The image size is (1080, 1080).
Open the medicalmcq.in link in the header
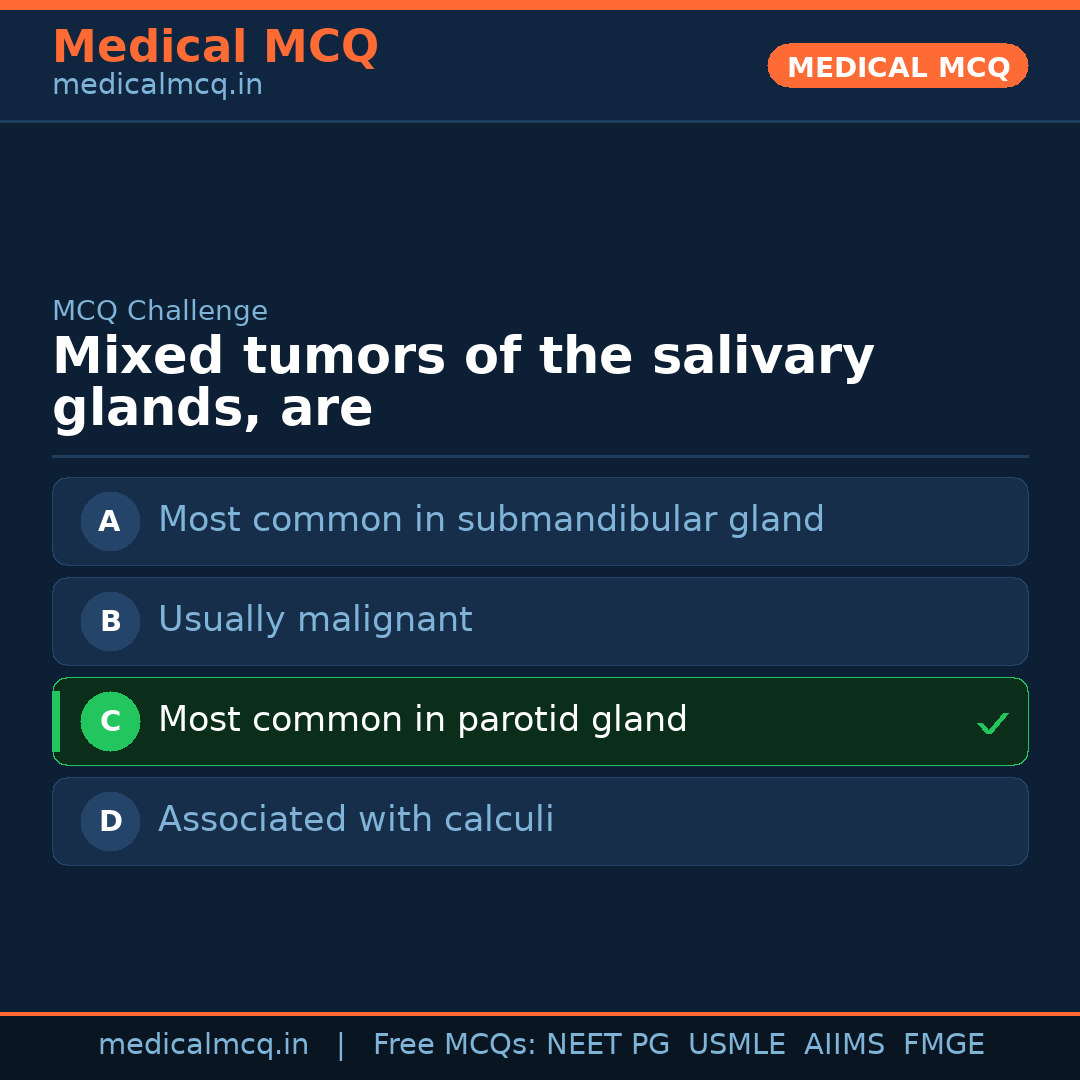pyautogui.click(x=157, y=86)
